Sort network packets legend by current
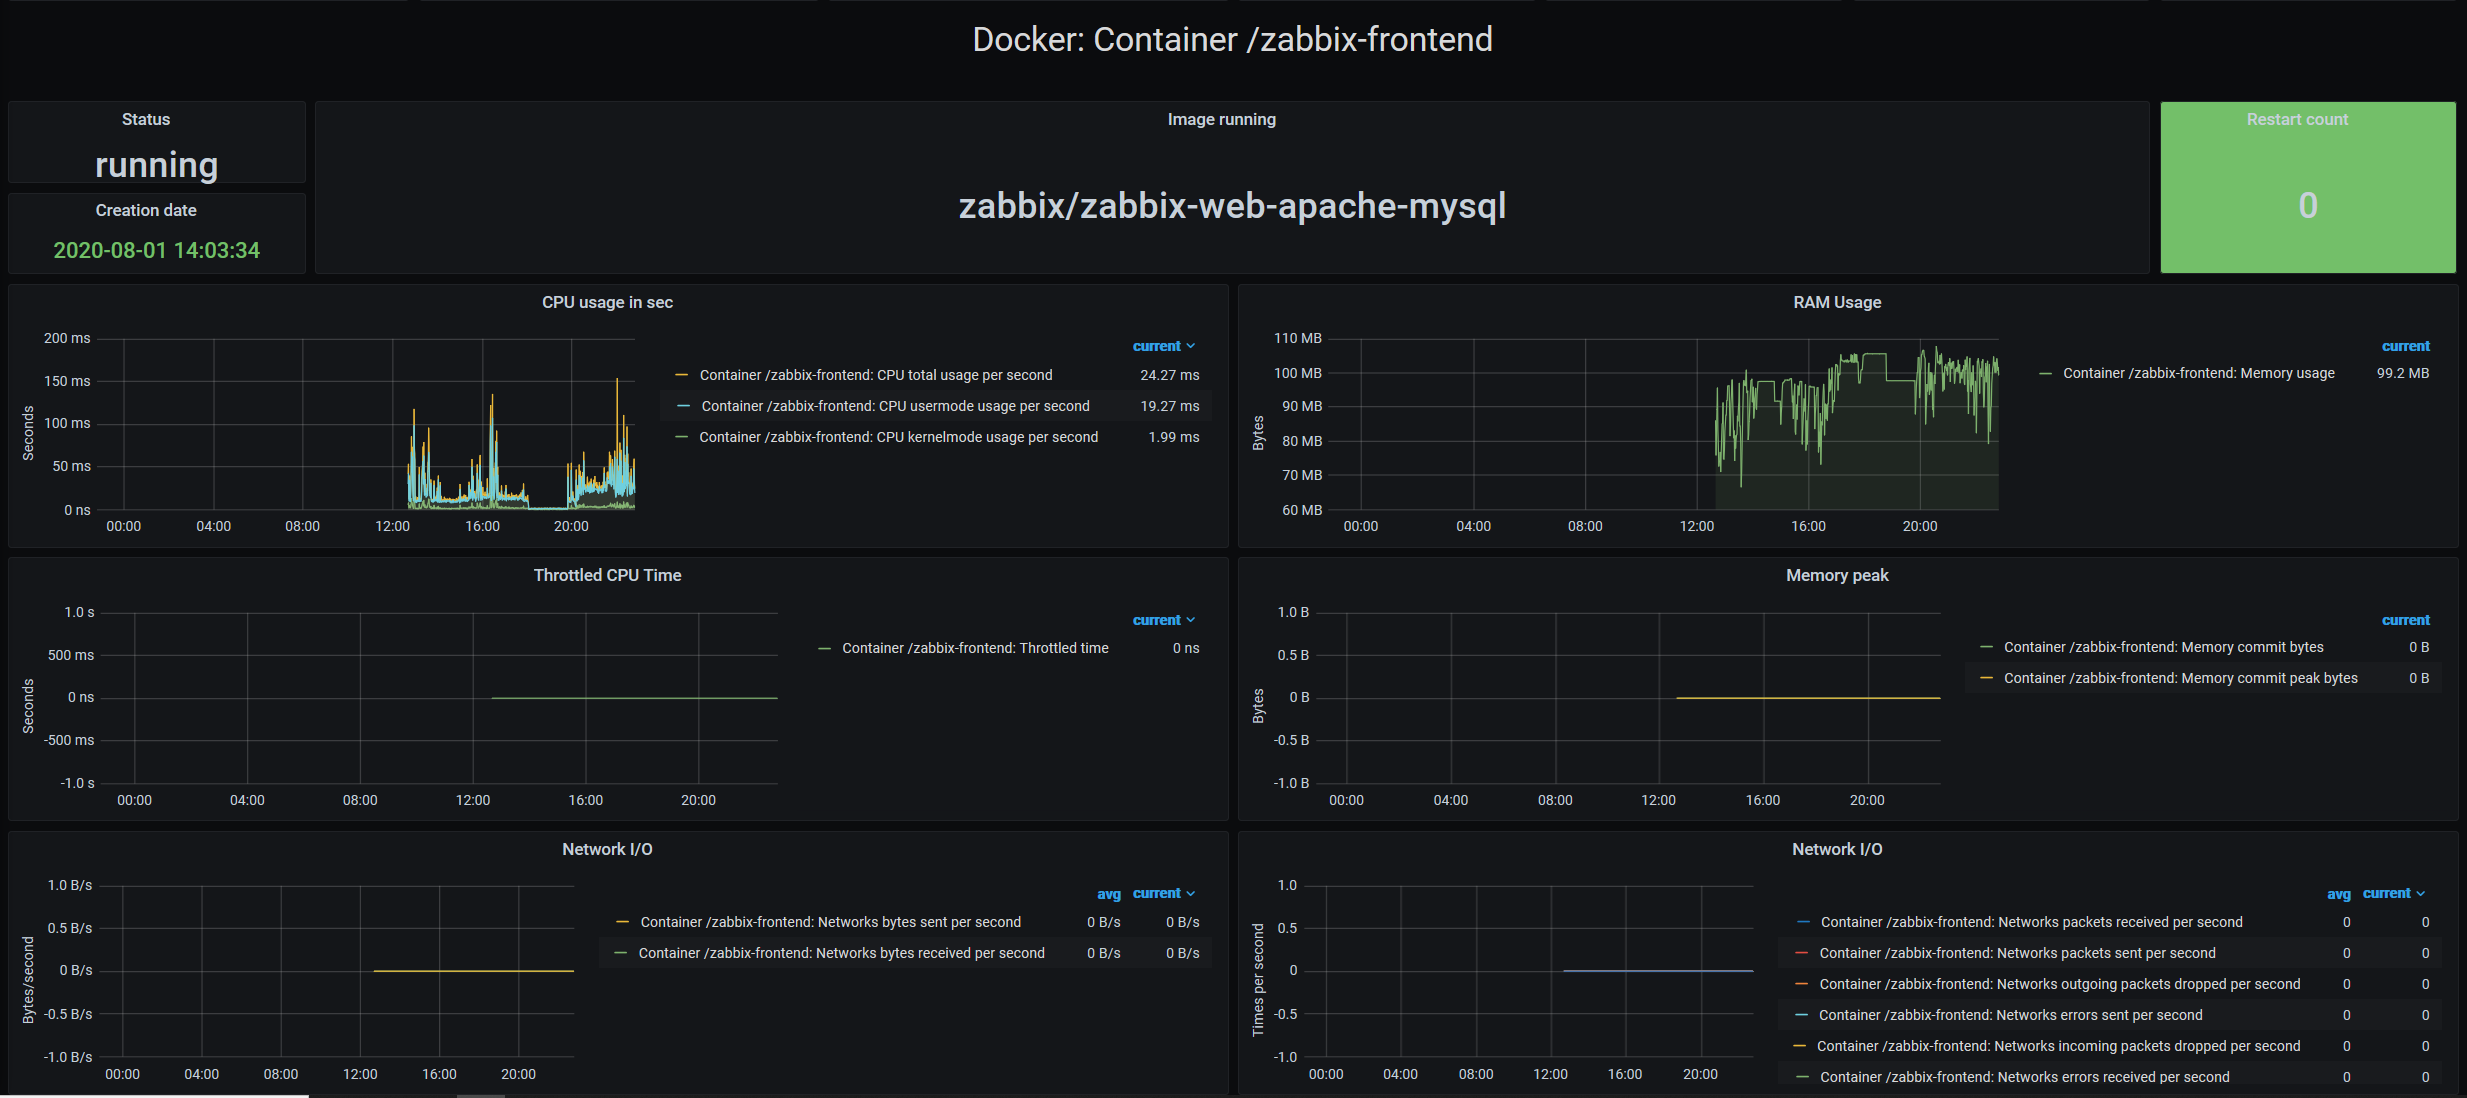2467x1098 pixels. pyautogui.click(x=2386, y=893)
